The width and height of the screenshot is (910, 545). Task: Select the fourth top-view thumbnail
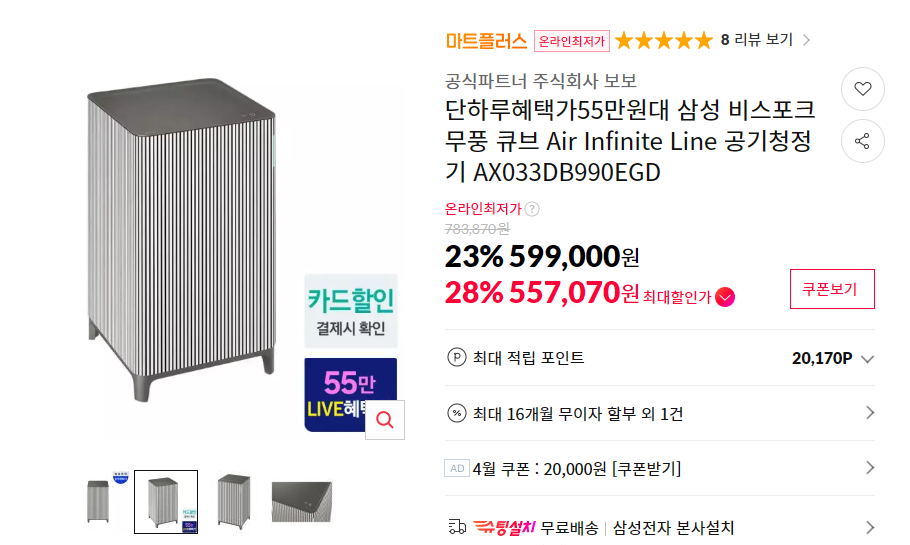coord(302,501)
